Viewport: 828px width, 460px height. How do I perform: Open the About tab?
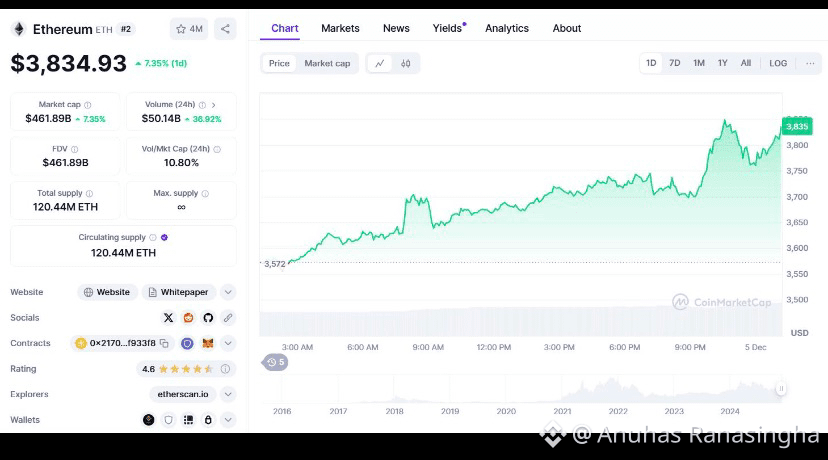coord(567,29)
